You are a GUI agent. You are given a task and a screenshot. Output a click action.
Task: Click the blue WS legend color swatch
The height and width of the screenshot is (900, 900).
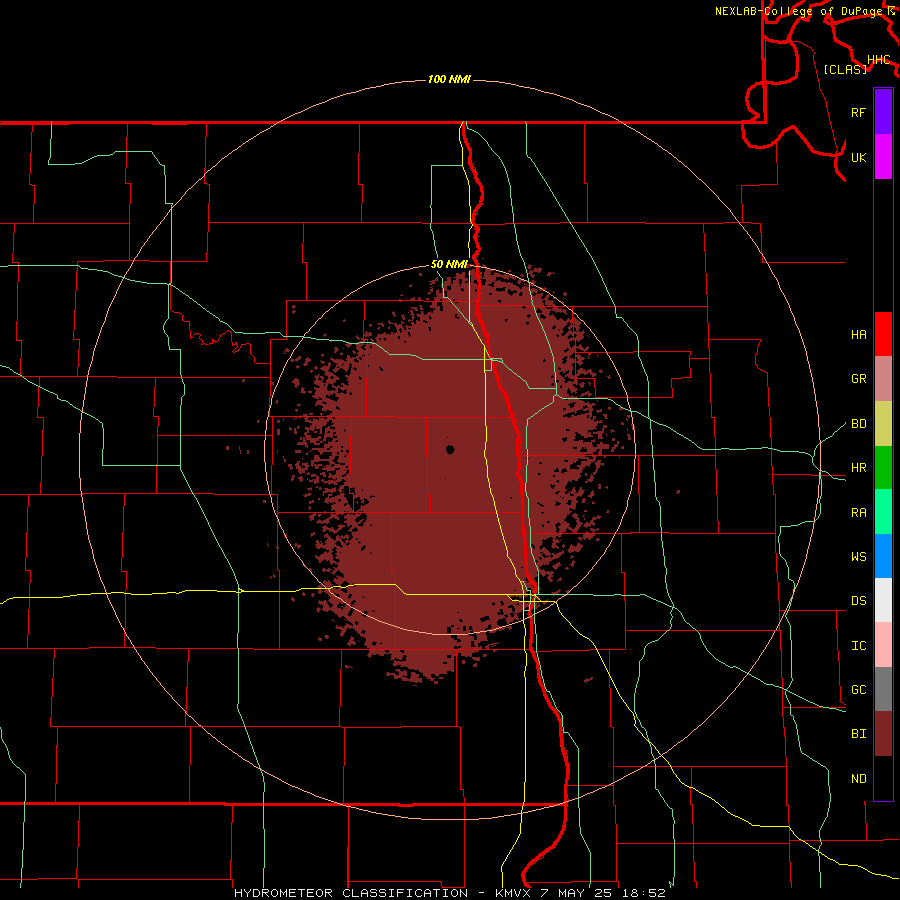[x=883, y=556]
